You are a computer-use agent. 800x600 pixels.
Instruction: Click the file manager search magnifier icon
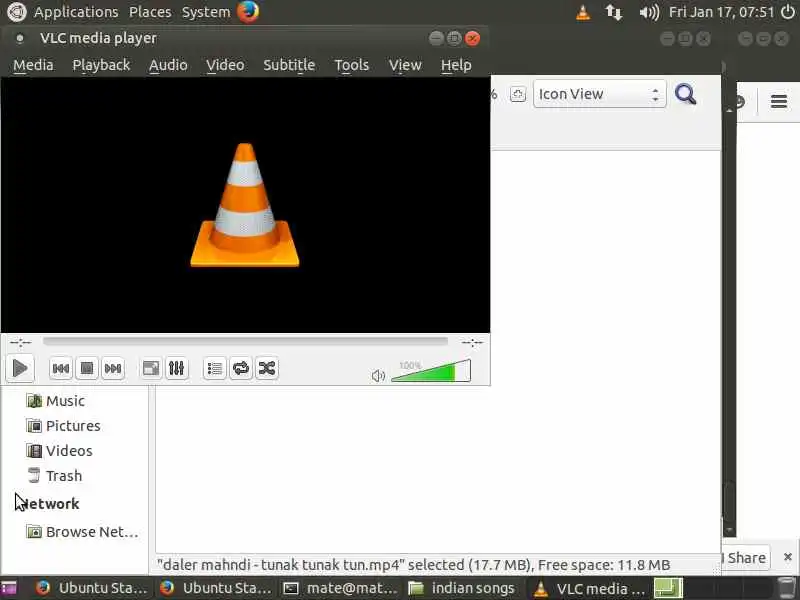pos(685,94)
